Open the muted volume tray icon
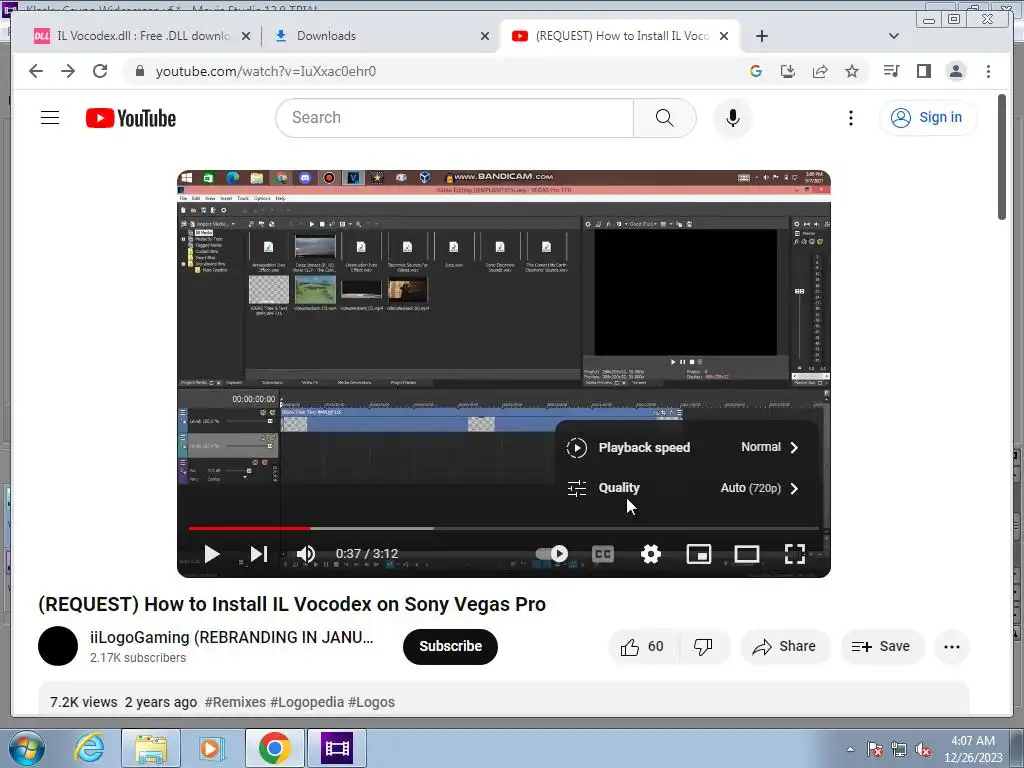Viewport: 1024px width, 768px height. pyautogui.click(x=923, y=750)
